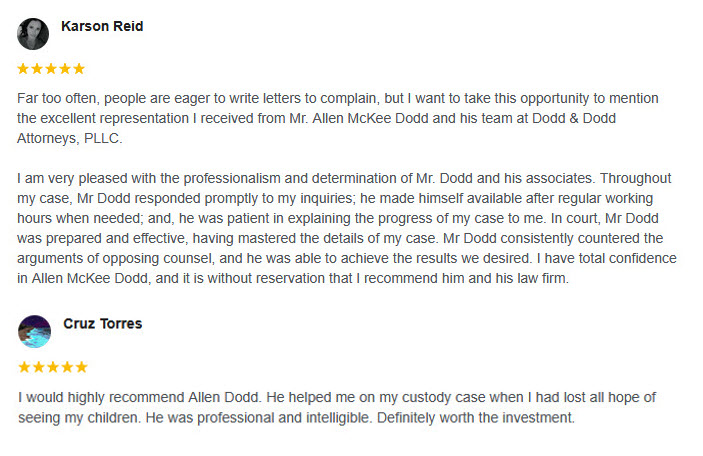Open the Karson Reid reviewer name

102,26
